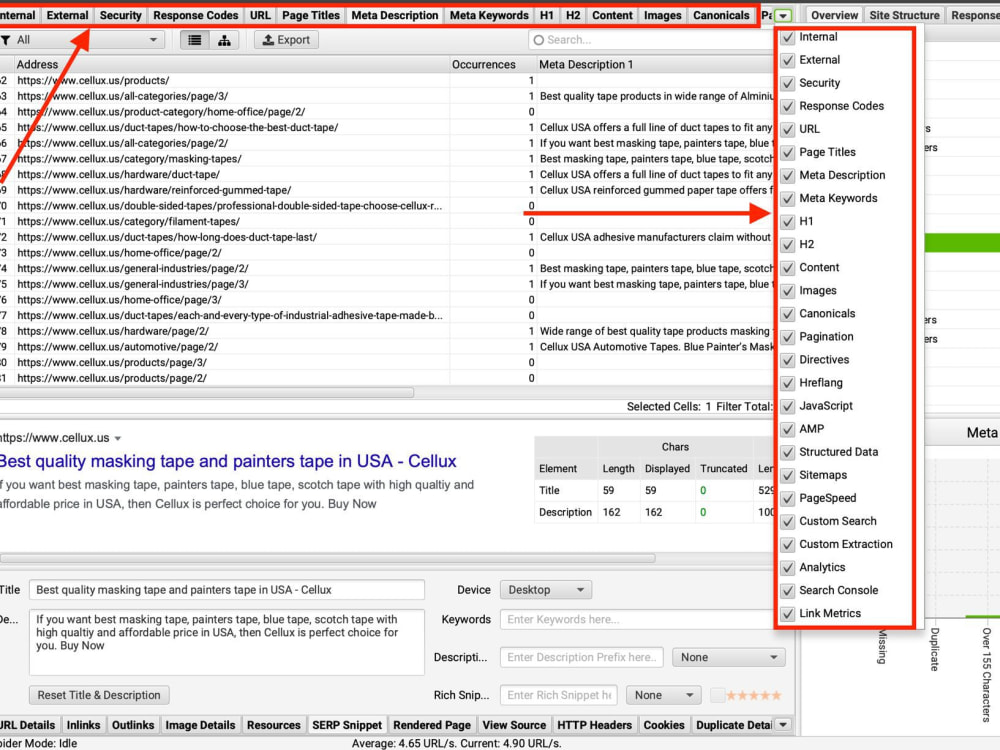1000x750 pixels.
Task: Toggle the Custom Extraction checkbox
Action: pyautogui.click(x=788, y=544)
